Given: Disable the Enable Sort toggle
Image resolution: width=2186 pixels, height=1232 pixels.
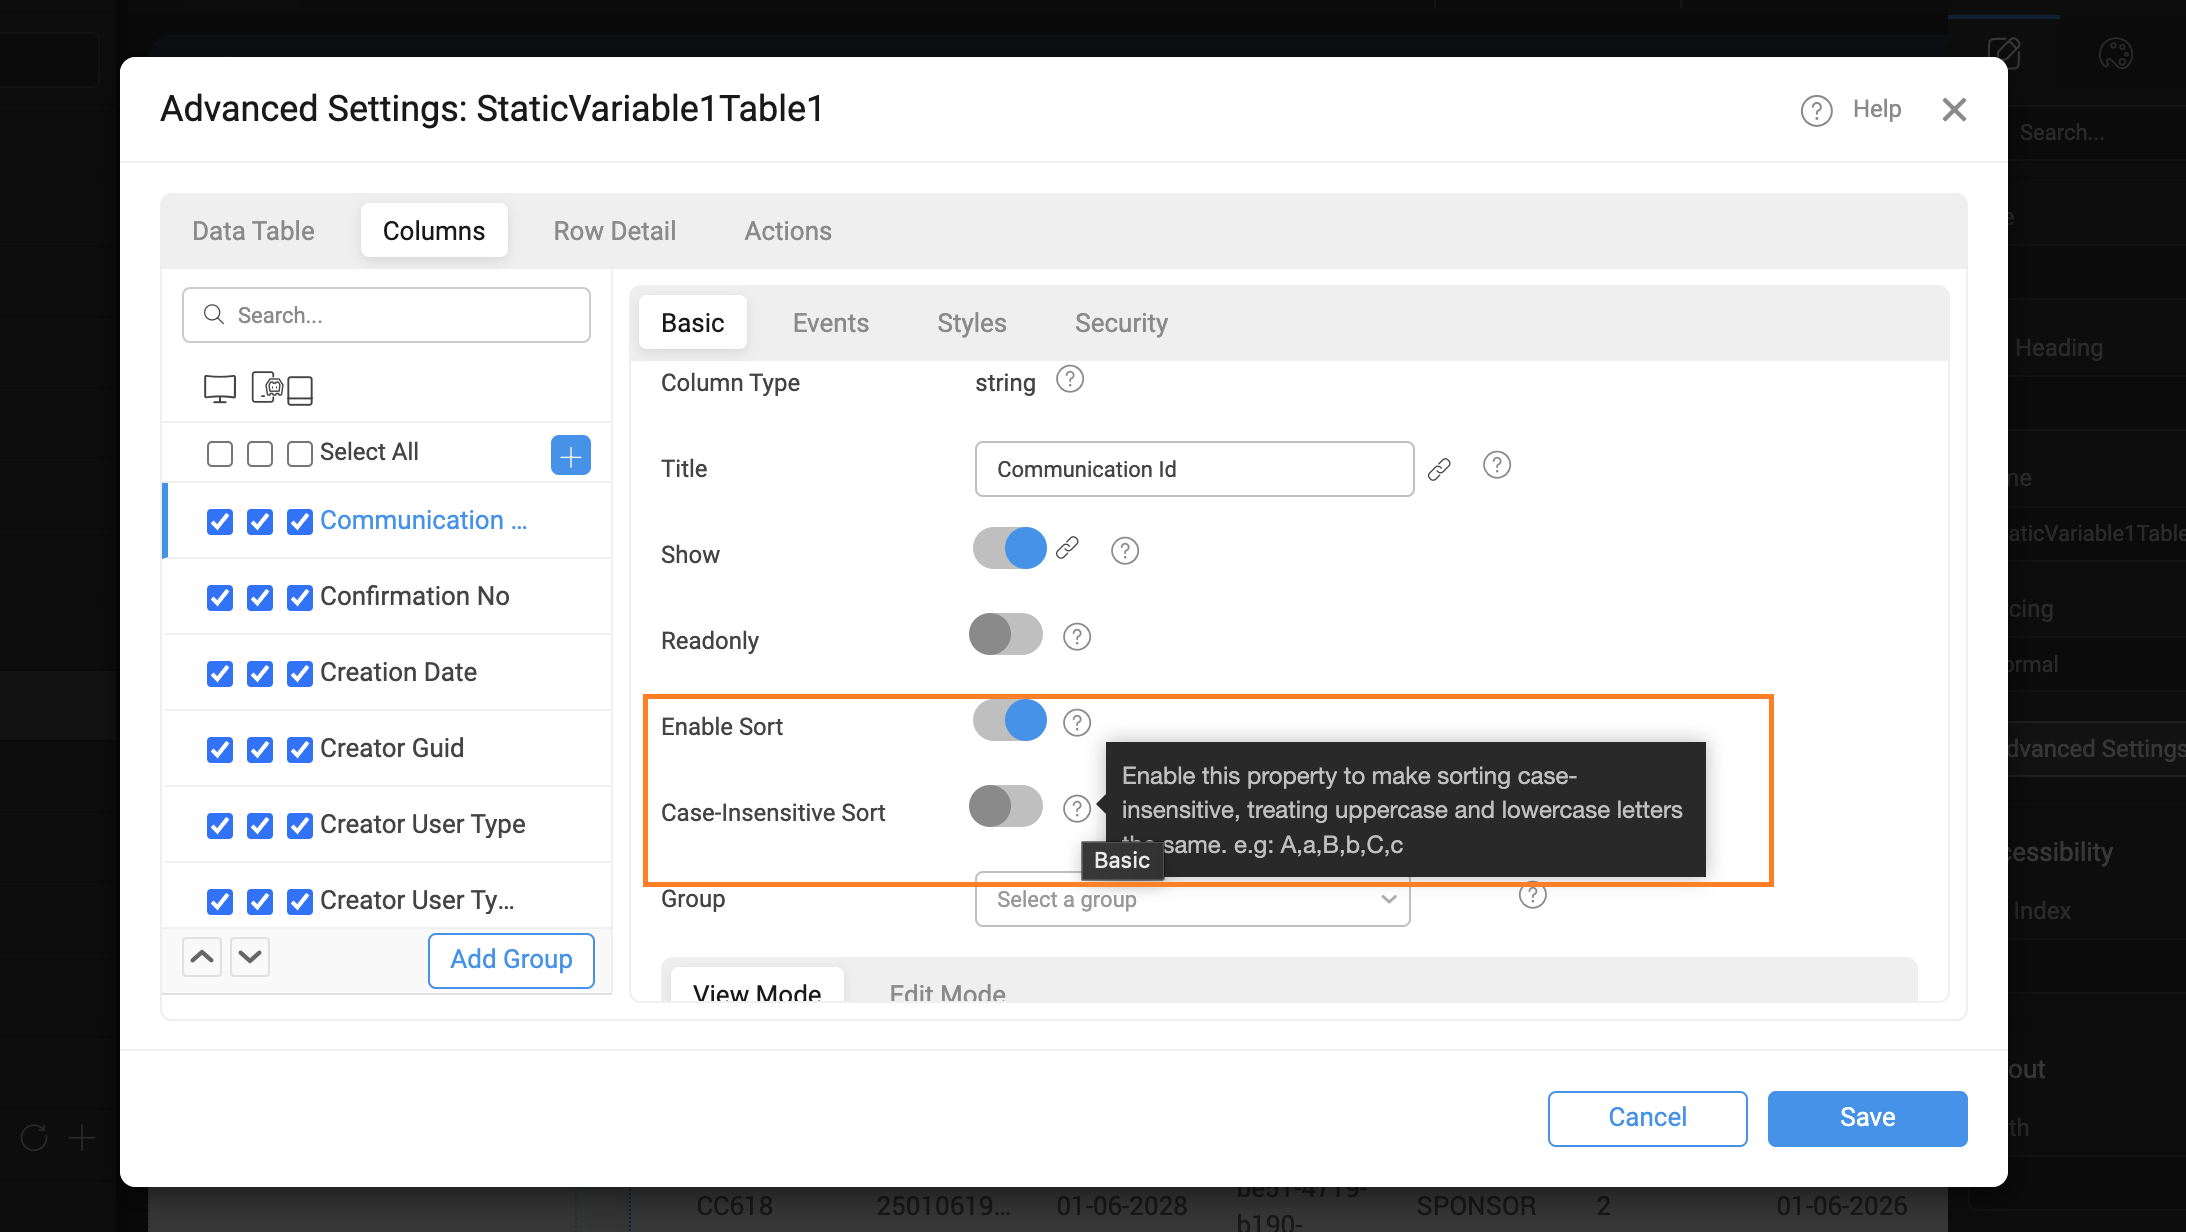Looking at the screenshot, I should click(1010, 721).
